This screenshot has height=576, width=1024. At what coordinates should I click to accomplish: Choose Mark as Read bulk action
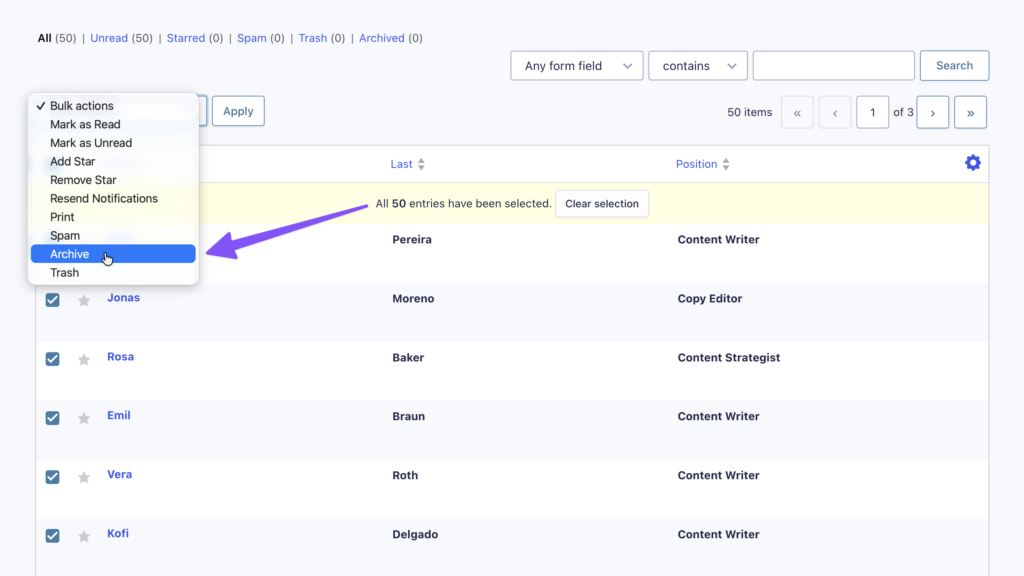coord(113,124)
